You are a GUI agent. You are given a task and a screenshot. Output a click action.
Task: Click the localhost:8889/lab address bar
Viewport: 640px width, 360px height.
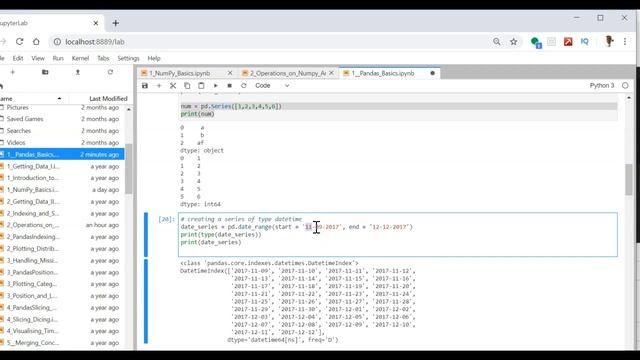[269, 42]
